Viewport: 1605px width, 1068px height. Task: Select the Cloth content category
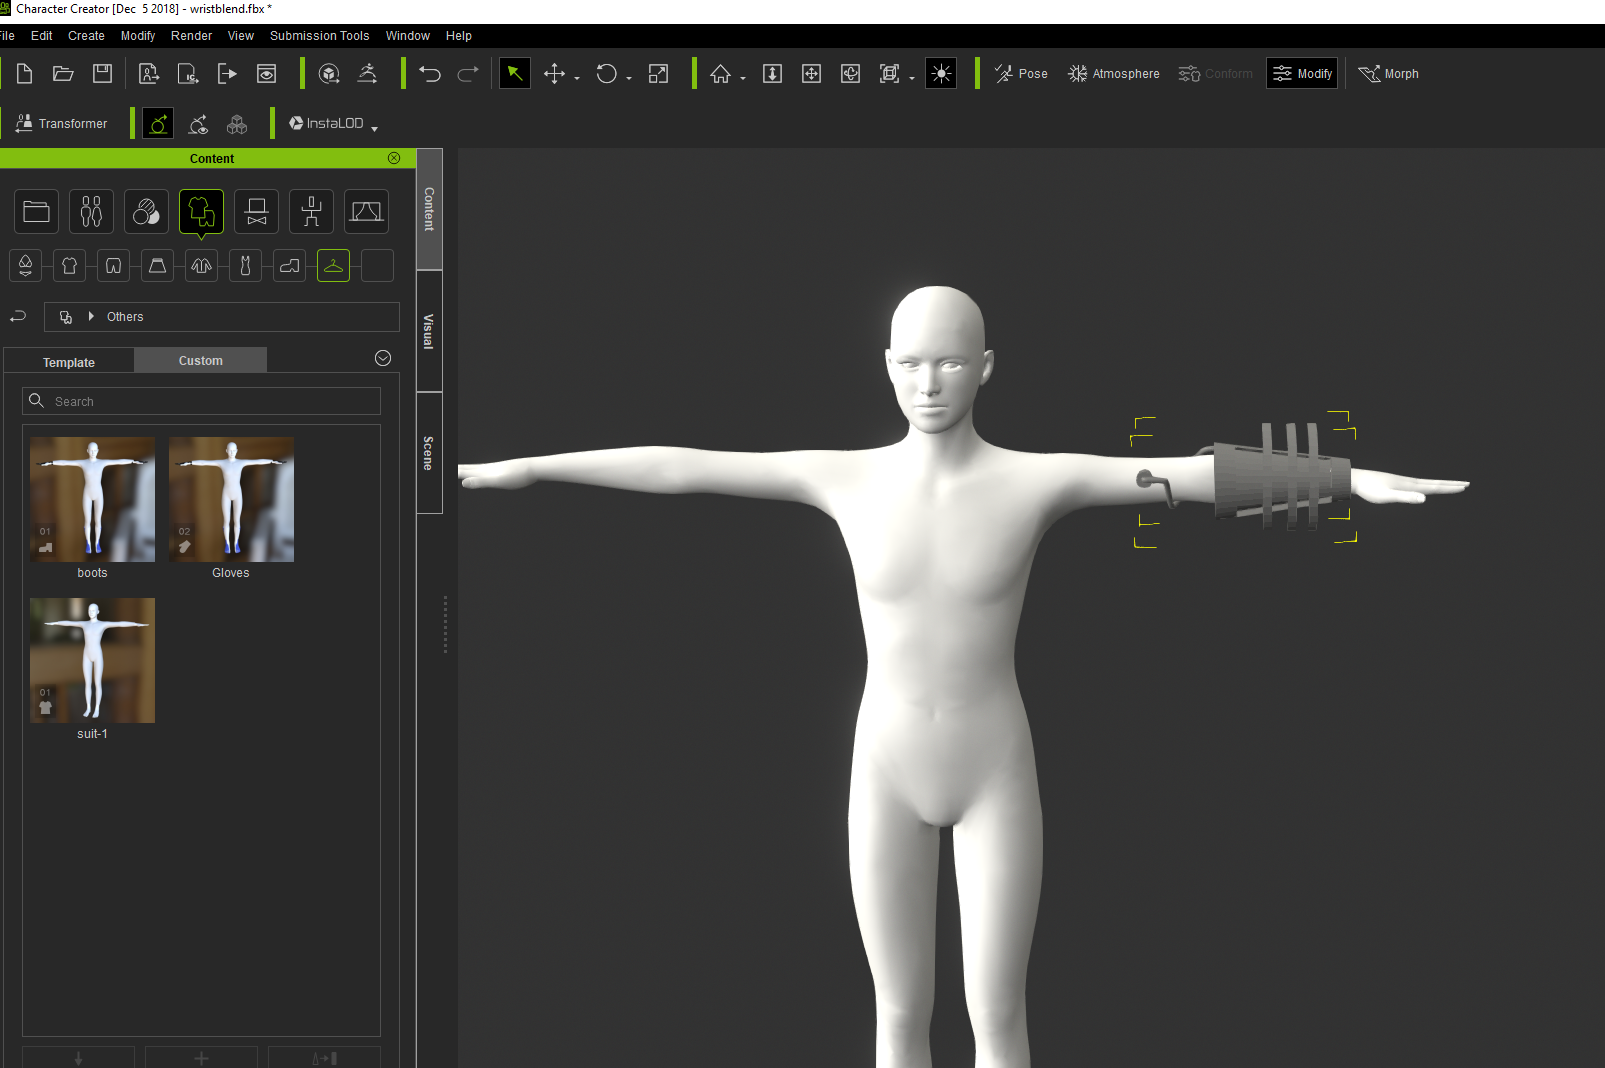(x=202, y=211)
